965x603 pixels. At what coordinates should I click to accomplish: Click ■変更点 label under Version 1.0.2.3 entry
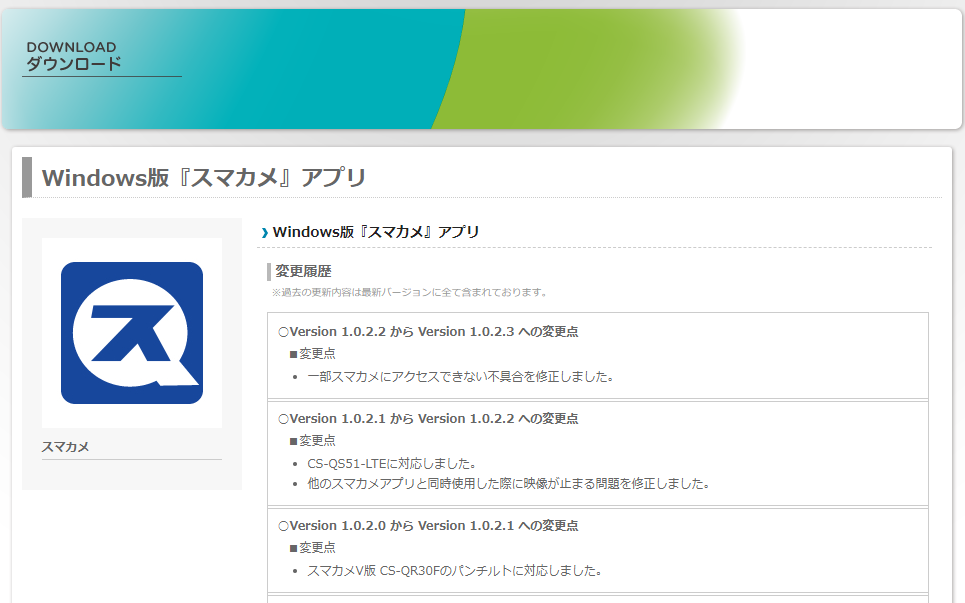click(x=313, y=354)
